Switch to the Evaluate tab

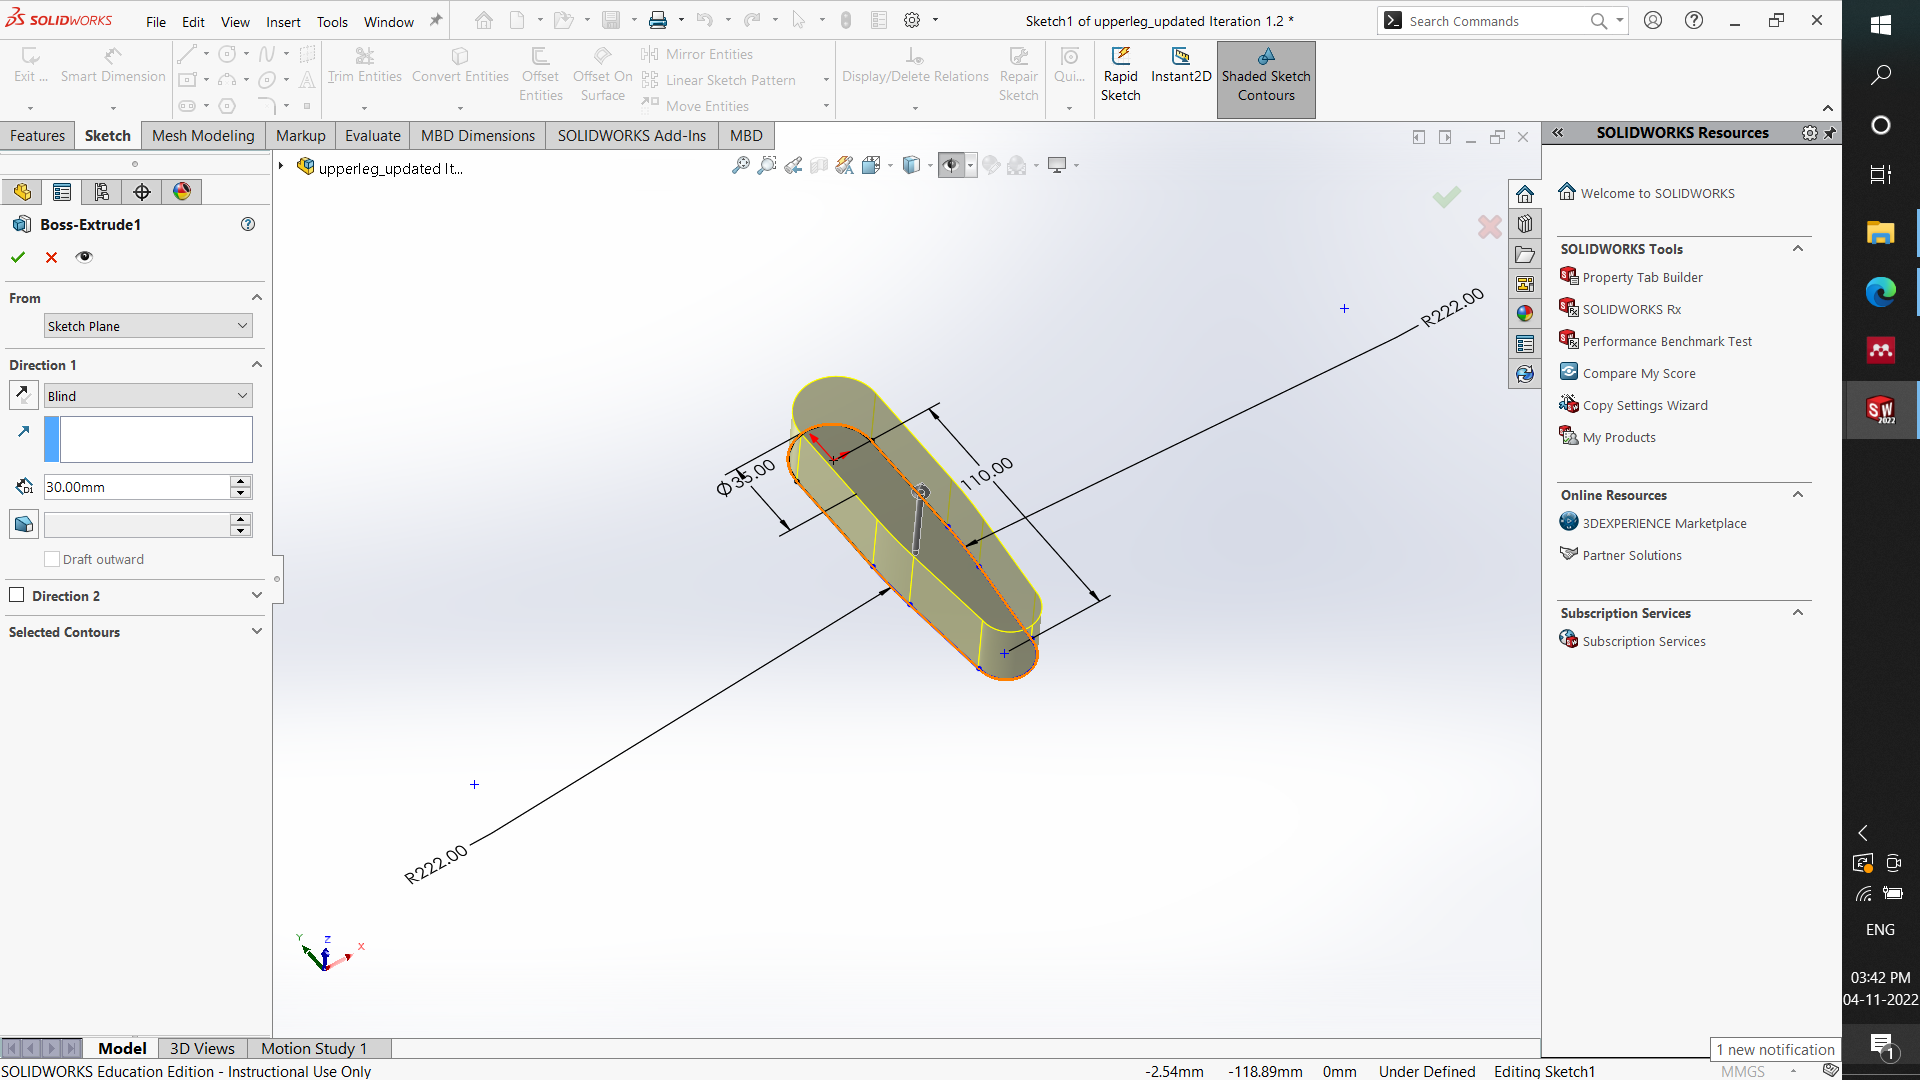pos(372,135)
